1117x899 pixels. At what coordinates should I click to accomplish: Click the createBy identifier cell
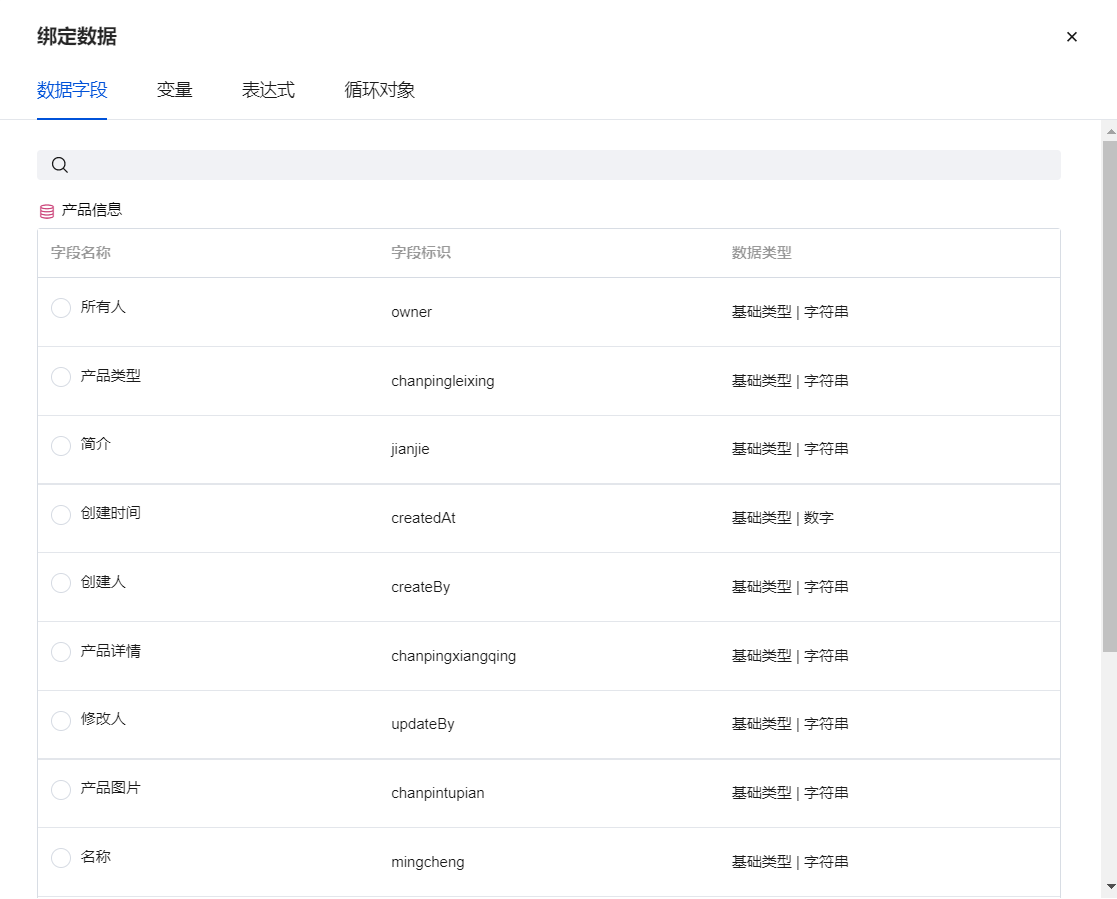pyautogui.click(x=420, y=587)
